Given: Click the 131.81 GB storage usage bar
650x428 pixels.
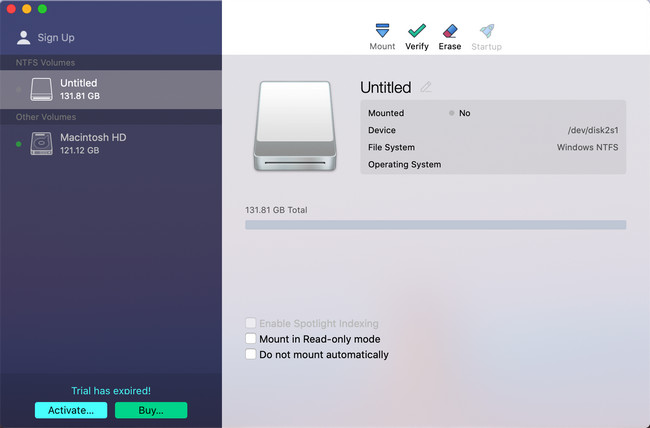Looking at the screenshot, I should [435, 225].
